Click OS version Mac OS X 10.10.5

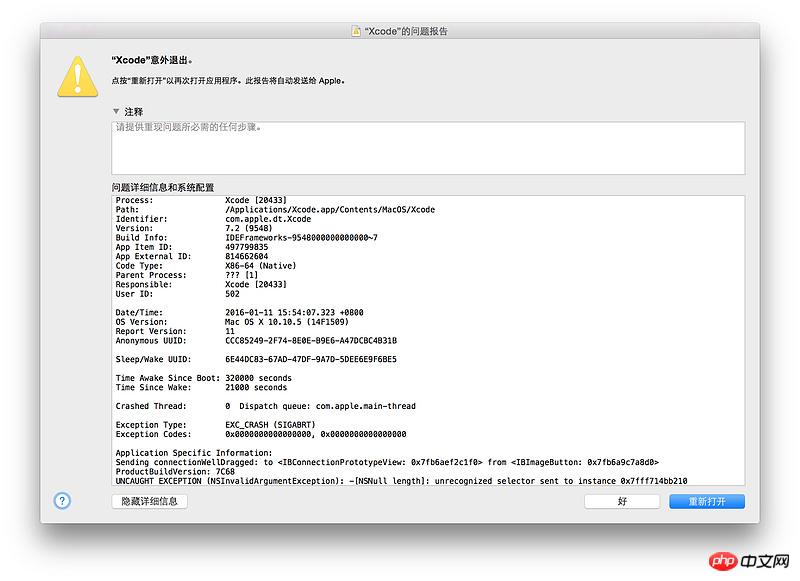click(287, 322)
